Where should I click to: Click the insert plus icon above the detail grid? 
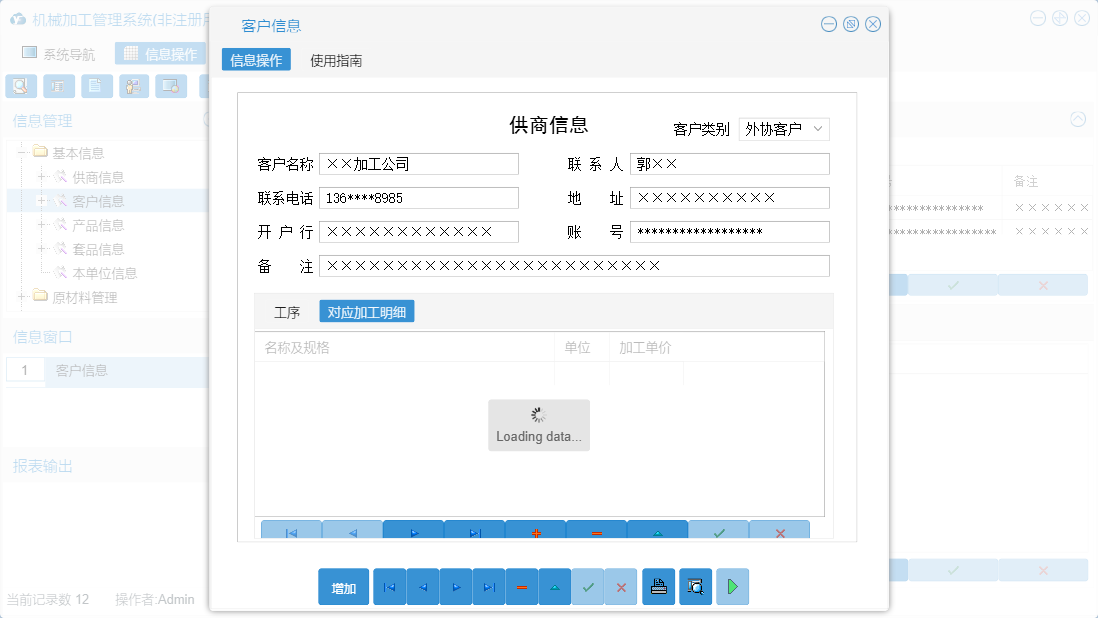pos(535,531)
